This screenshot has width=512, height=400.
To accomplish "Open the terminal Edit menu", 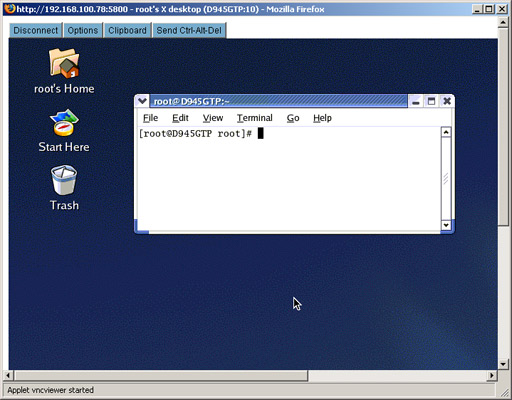I will [180, 118].
